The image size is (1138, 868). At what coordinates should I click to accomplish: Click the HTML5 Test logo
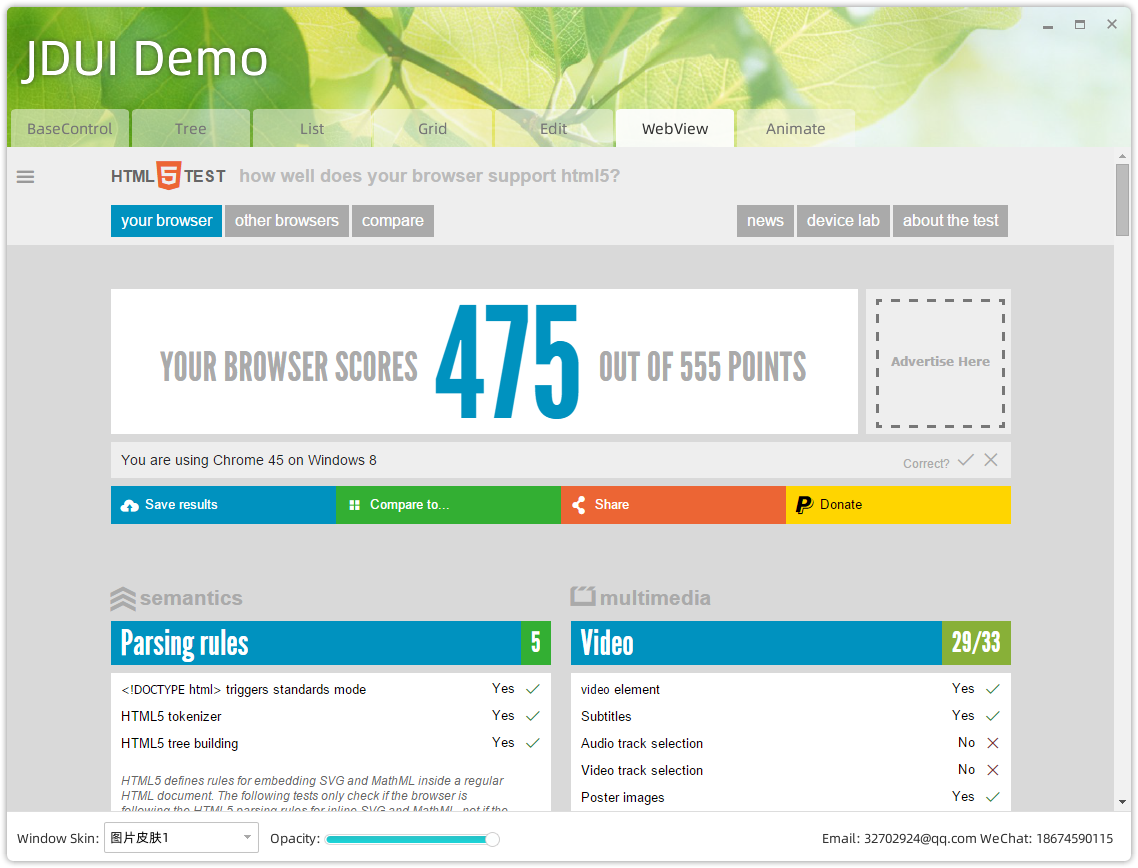(x=168, y=176)
